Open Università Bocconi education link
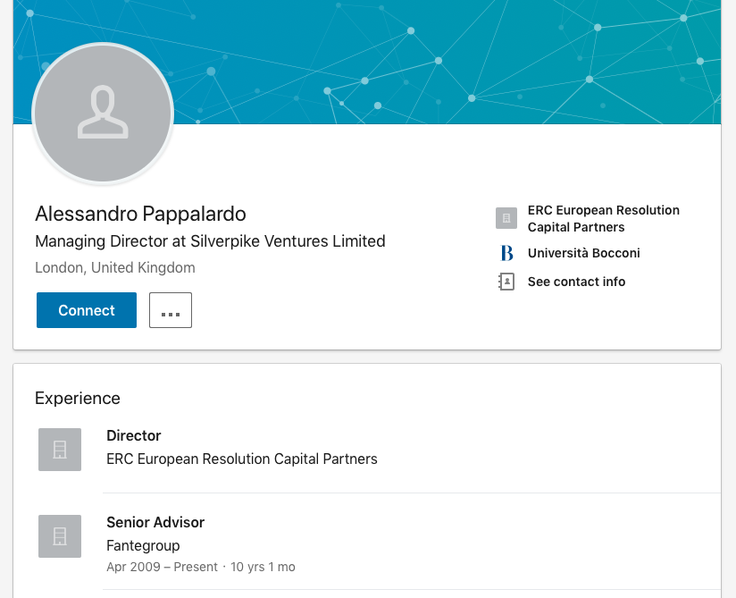This screenshot has height=598, width=736. click(583, 253)
